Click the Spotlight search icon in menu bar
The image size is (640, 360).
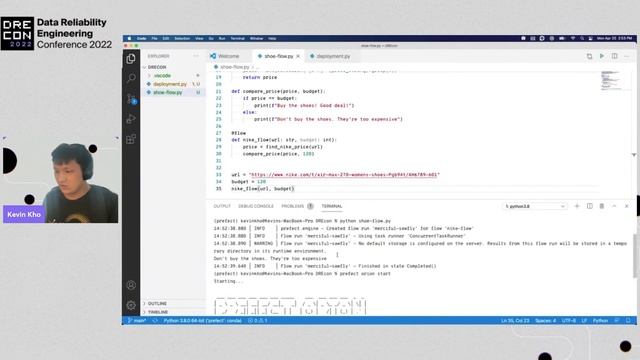tap(582, 38)
